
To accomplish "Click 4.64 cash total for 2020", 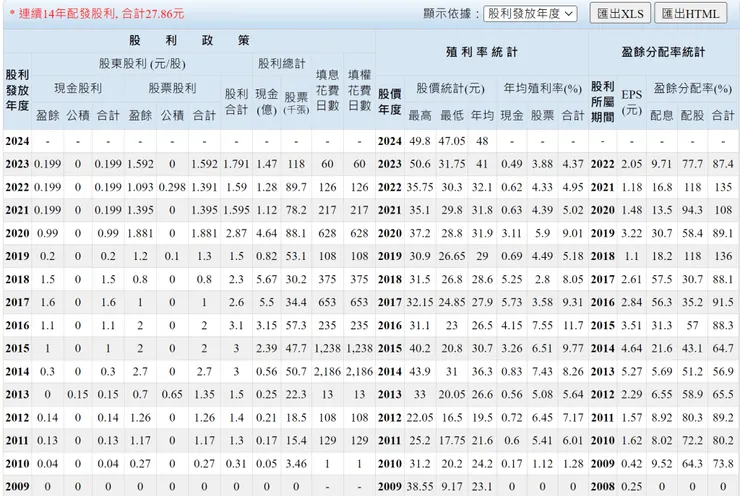I will tap(266, 233).
